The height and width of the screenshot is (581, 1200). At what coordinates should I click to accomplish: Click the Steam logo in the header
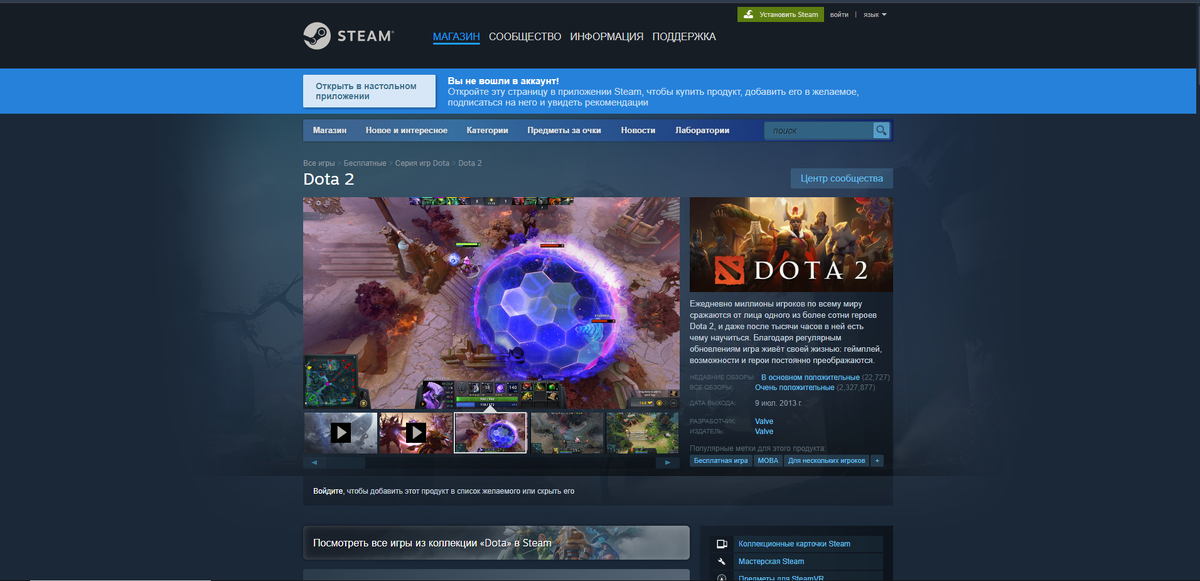[x=349, y=36]
